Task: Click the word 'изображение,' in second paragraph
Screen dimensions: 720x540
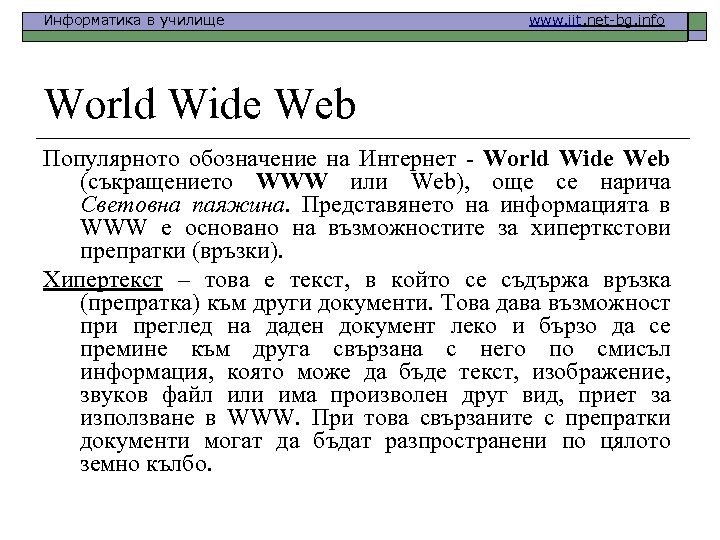Action: [601, 372]
